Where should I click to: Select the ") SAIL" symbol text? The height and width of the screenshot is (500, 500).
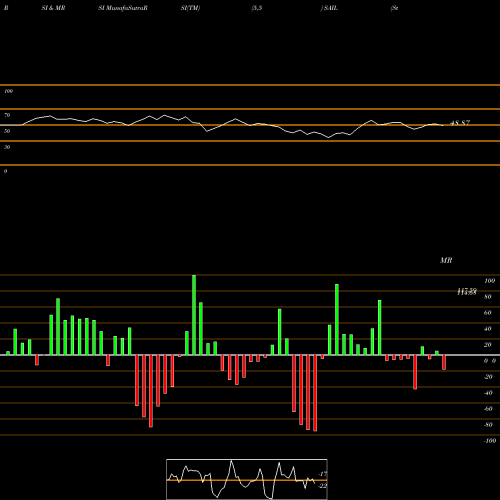click(329, 8)
